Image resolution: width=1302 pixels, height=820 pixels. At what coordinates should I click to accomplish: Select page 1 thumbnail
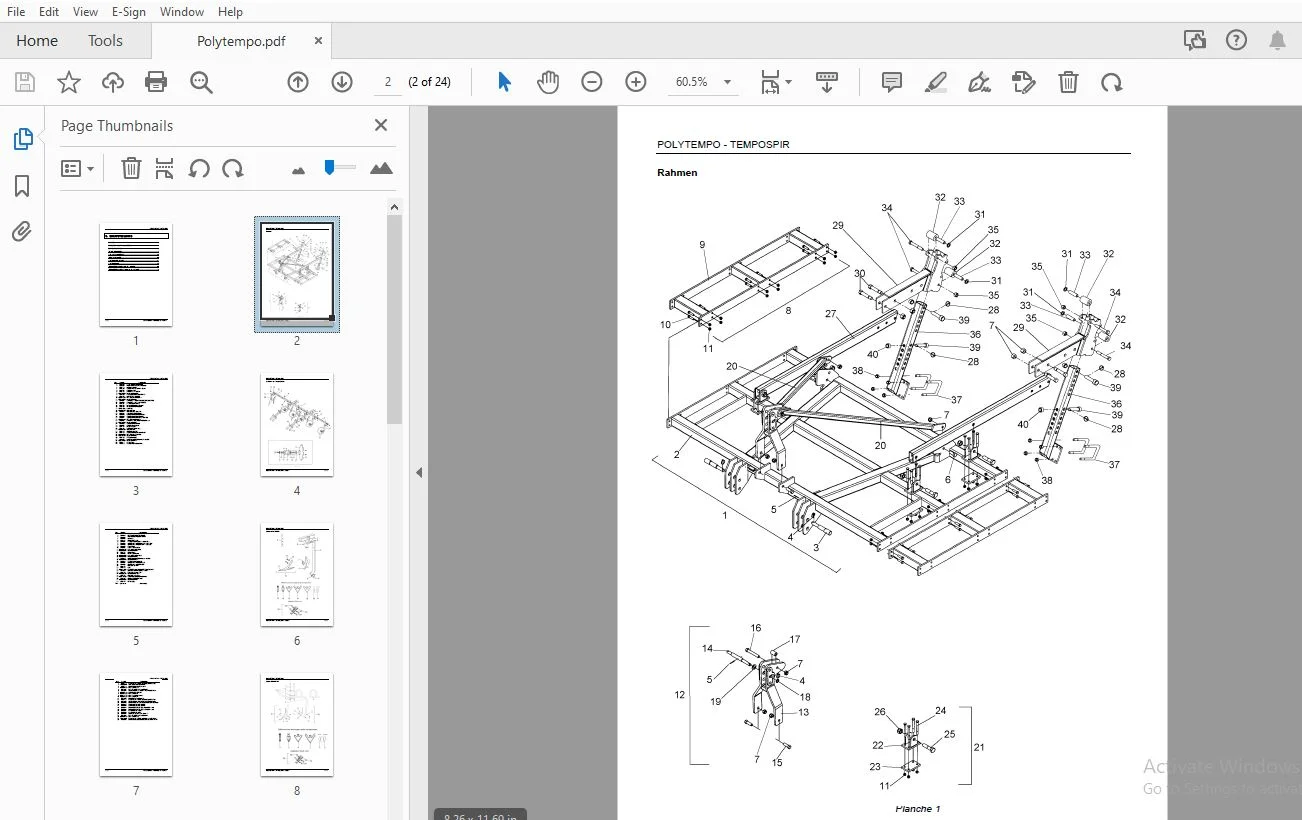tap(136, 275)
